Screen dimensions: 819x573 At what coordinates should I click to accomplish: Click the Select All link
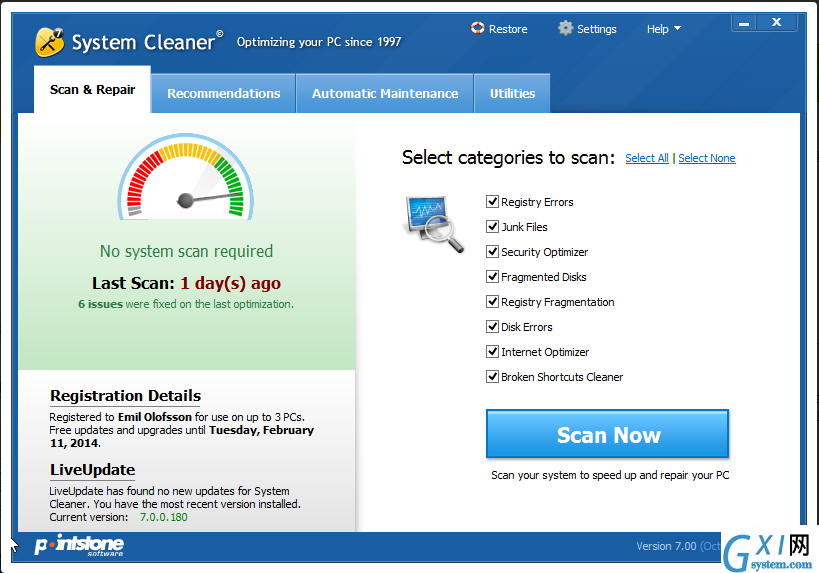point(647,158)
